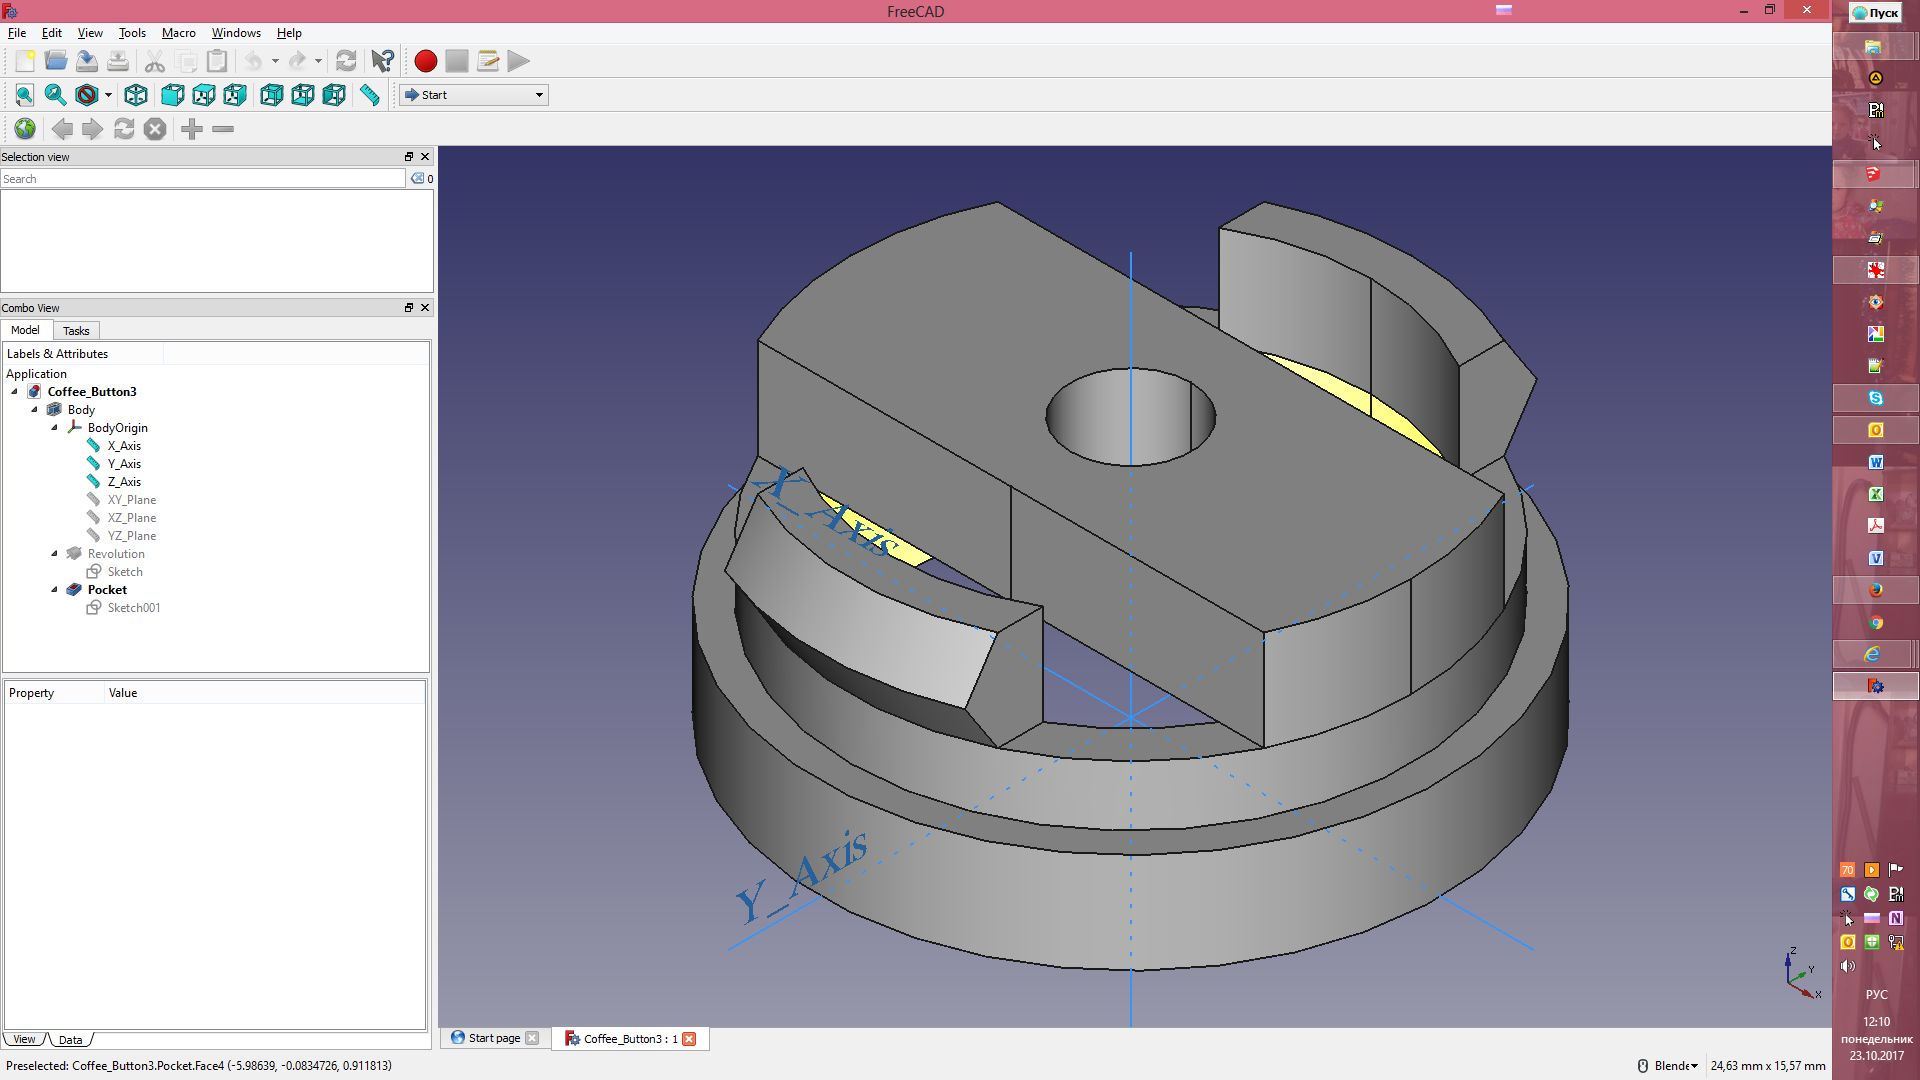Open the Draw style dropdown arrow
Screen dimensions: 1920x1080
pyautogui.click(x=108, y=95)
